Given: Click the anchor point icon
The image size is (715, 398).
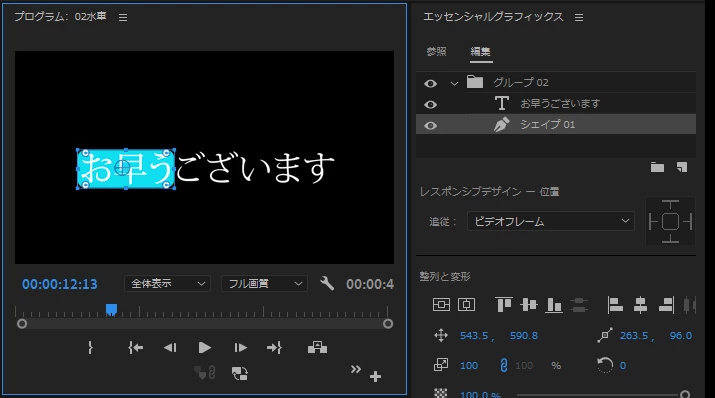Looking at the screenshot, I should click(x=605, y=336).
